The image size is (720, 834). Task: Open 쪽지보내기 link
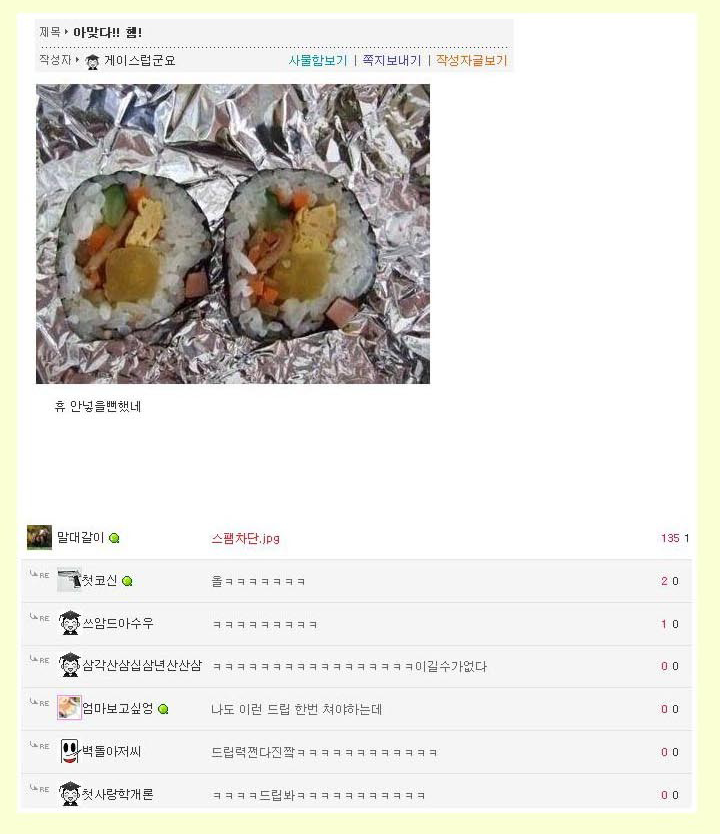391,61
